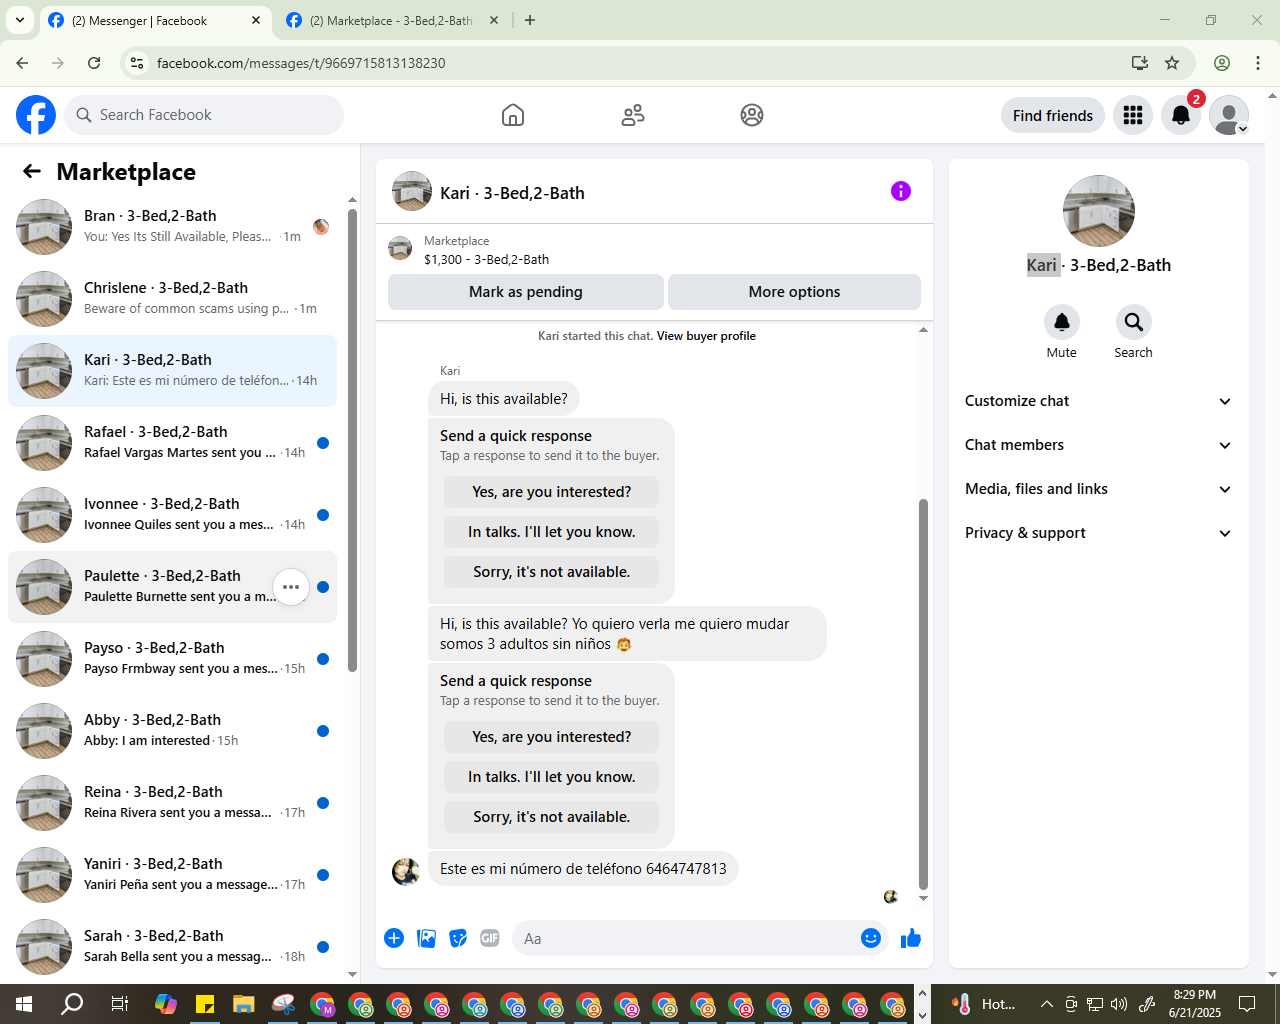1280x1024 pixels.
Task: Open three-dot options on Paulette chat
Action: [291, 587]
